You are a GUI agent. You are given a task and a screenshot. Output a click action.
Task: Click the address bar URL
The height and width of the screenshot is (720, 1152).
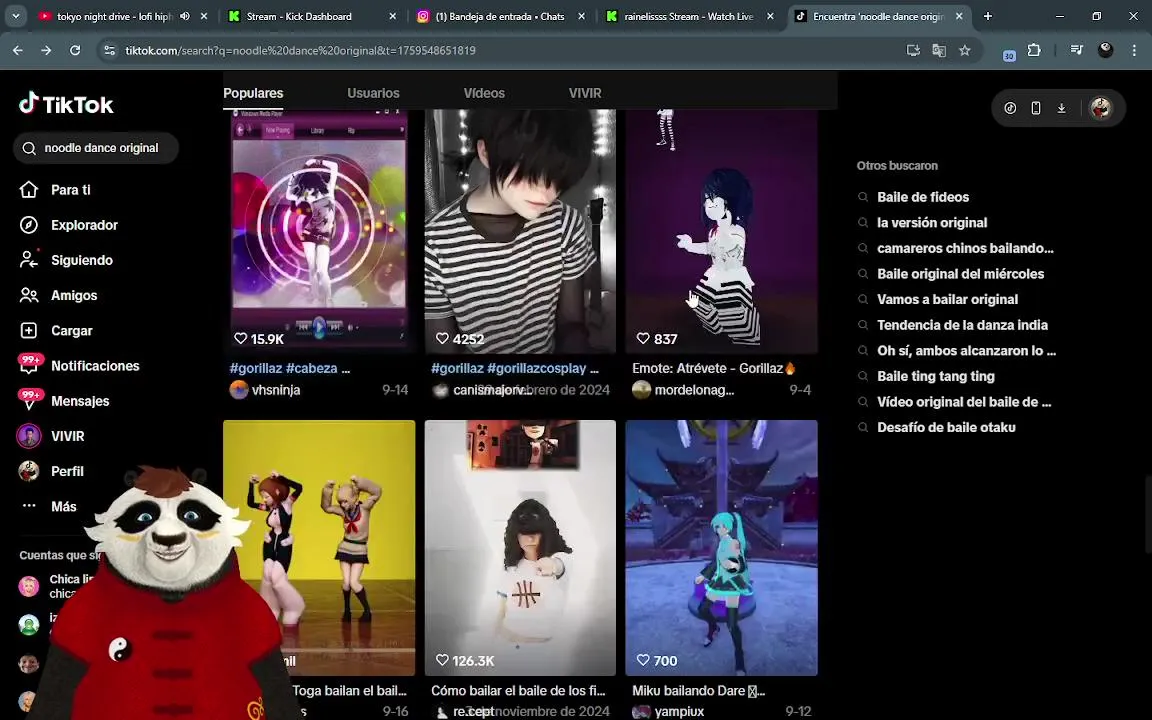coord(300,50)
